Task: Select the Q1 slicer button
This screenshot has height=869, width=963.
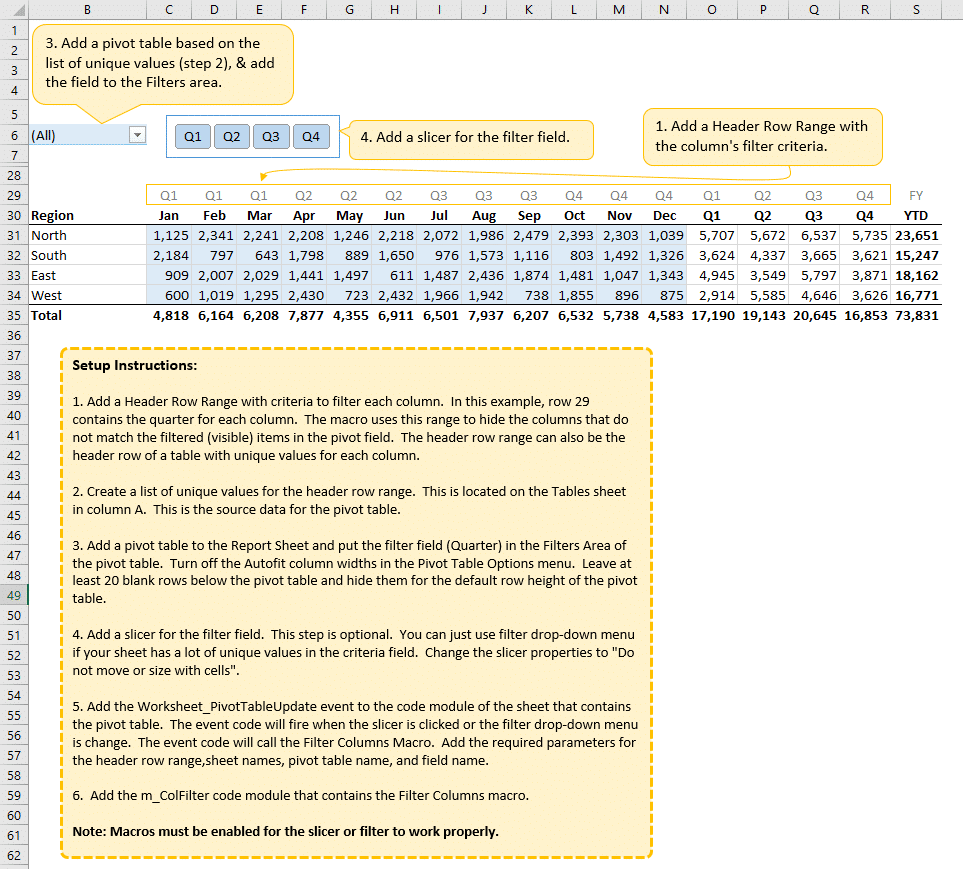Action: tap(193, 136)
